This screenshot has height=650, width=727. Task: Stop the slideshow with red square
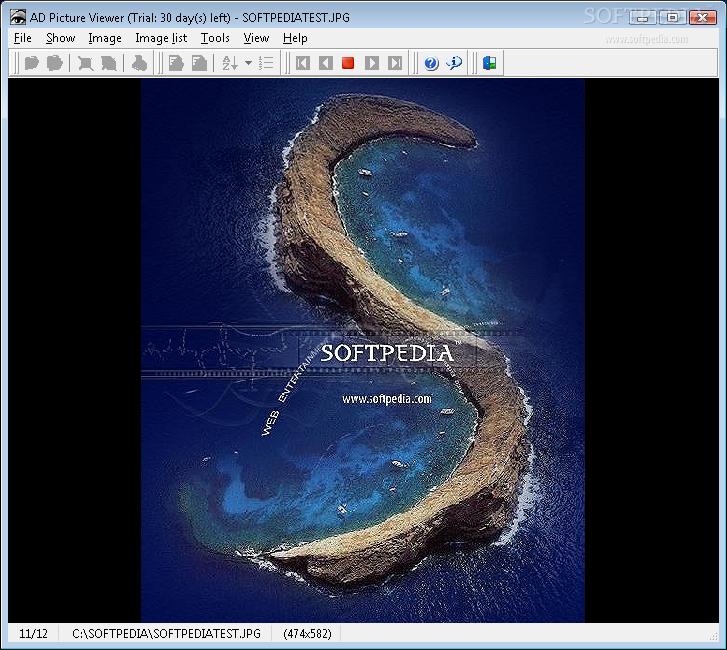(x=348, y=63)
